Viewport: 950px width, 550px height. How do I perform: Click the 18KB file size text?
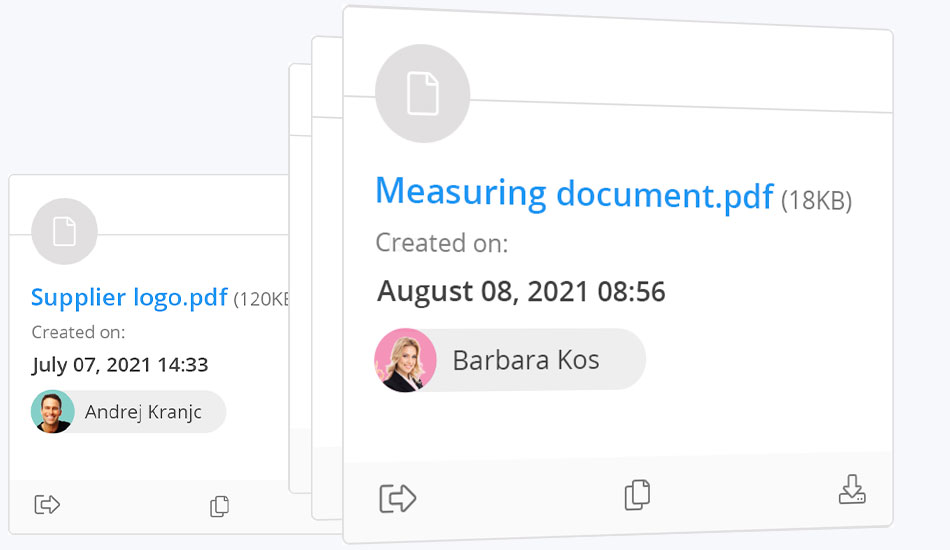[816, 201]
